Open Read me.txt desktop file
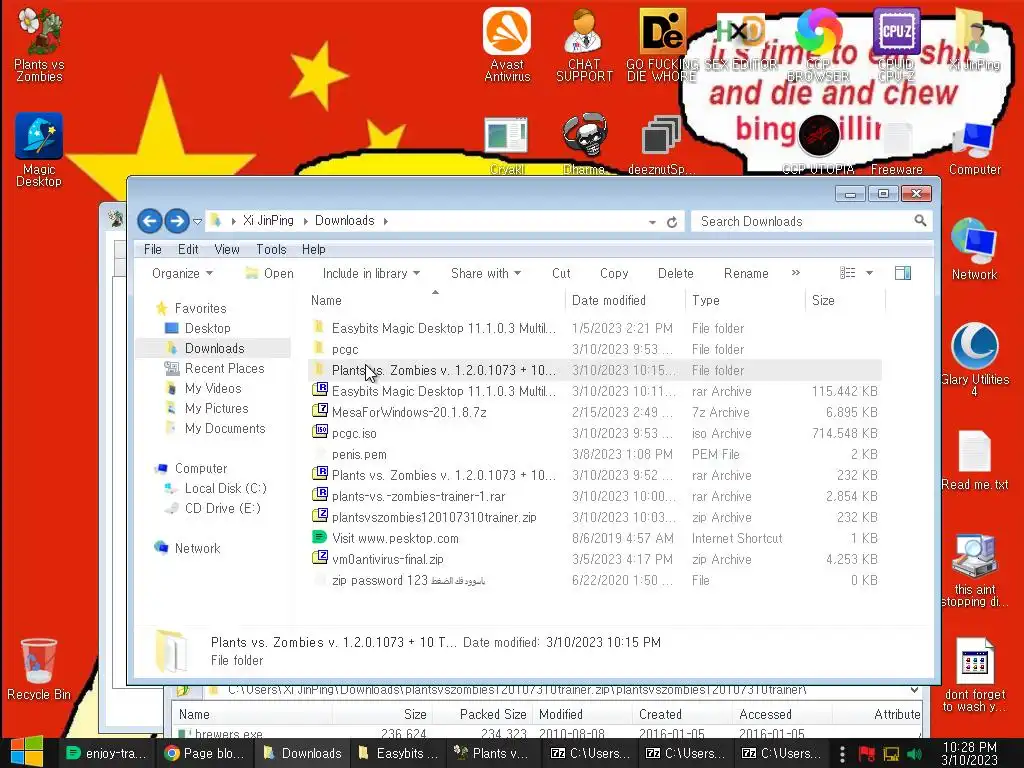The image size is (1024, 768). pos(974,460)
